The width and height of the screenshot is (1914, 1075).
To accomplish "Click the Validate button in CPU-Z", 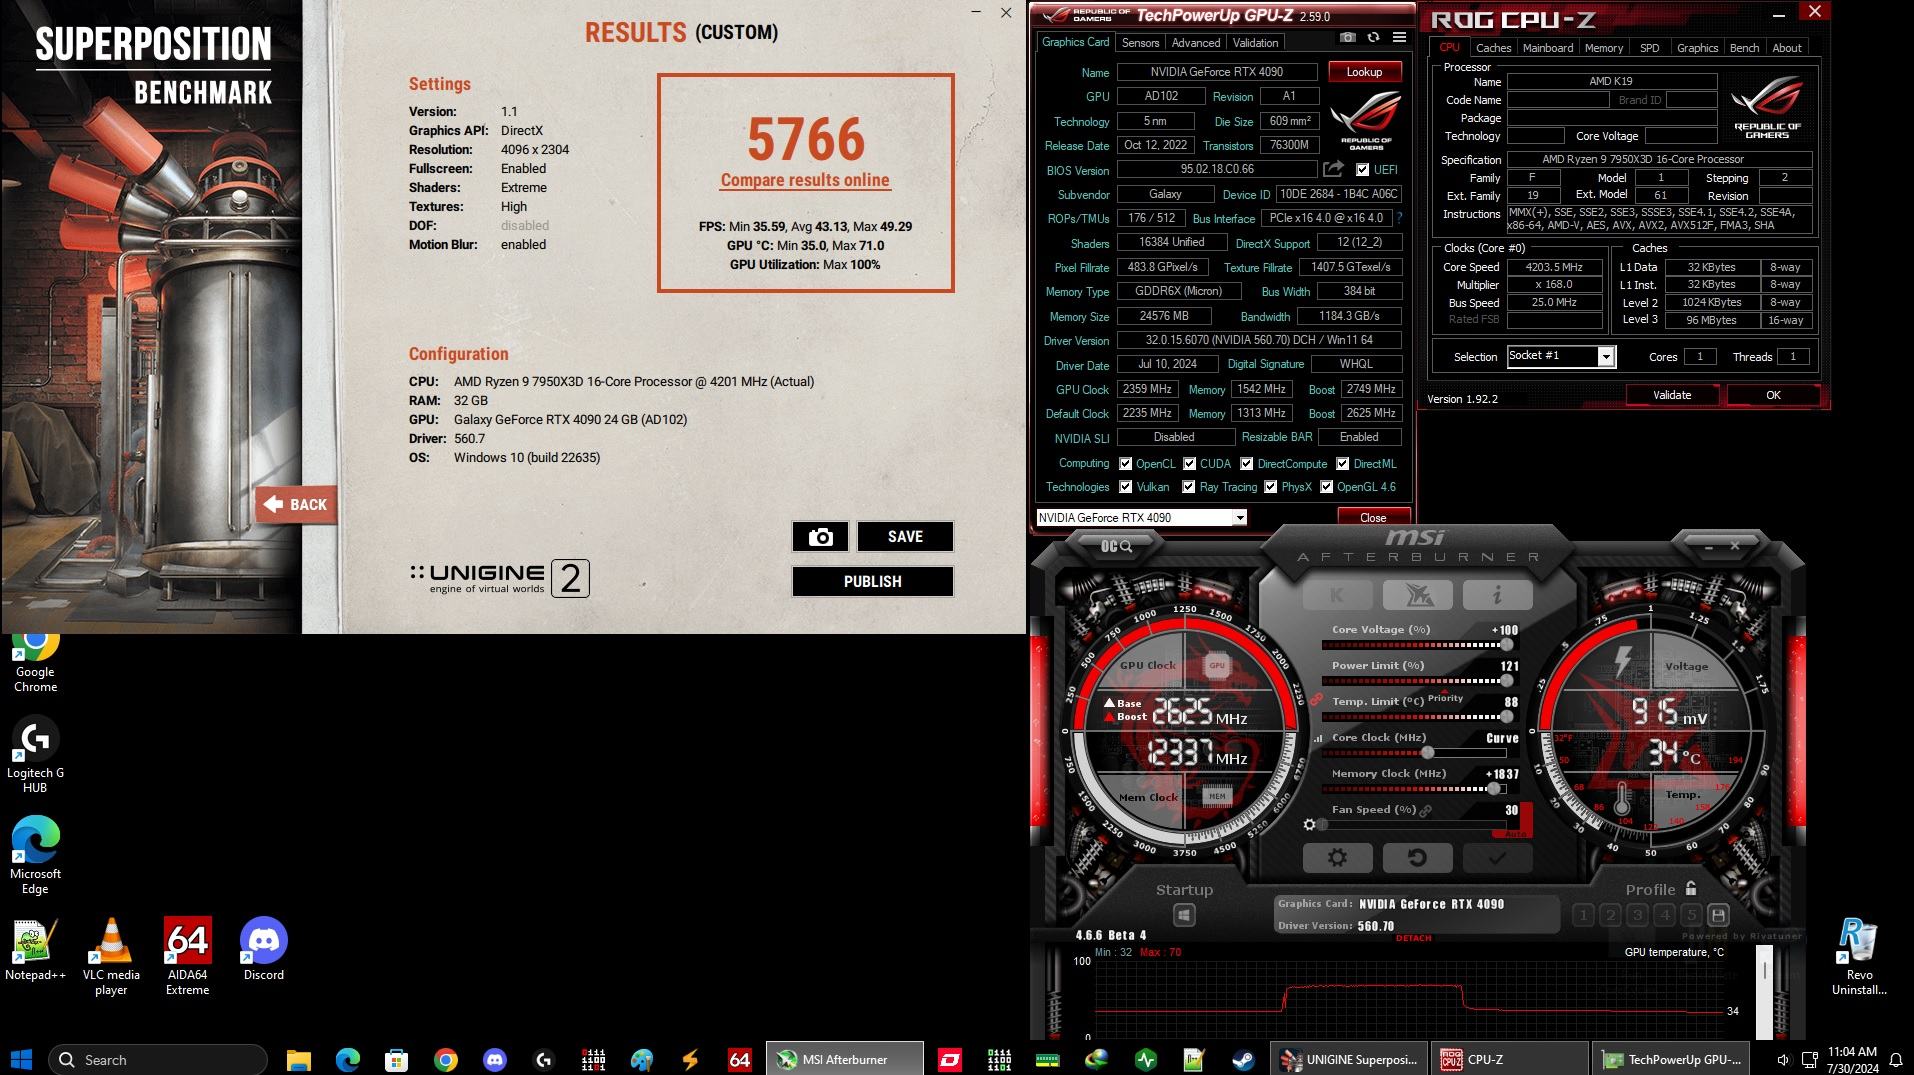I will click(1671, 395).
